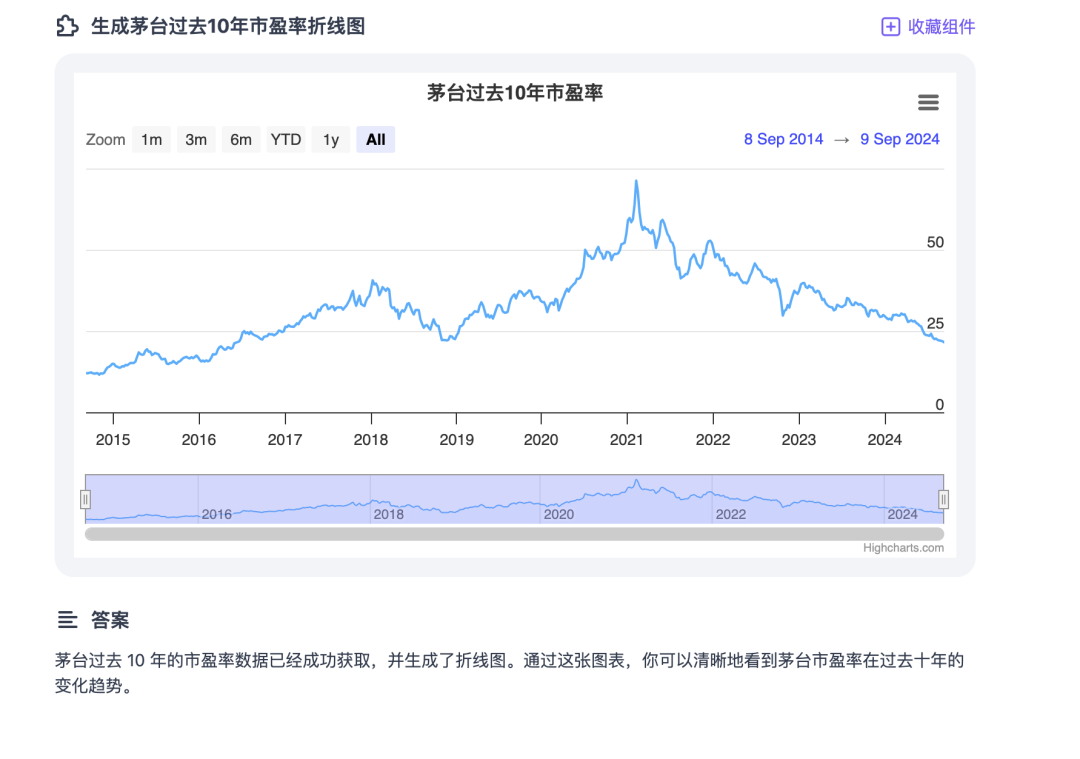The height and width of the screenshot is (759, 1080).
Task: Click the 2021 peak on the line chart
Action: pyautogui.click(x=636, y=181)
